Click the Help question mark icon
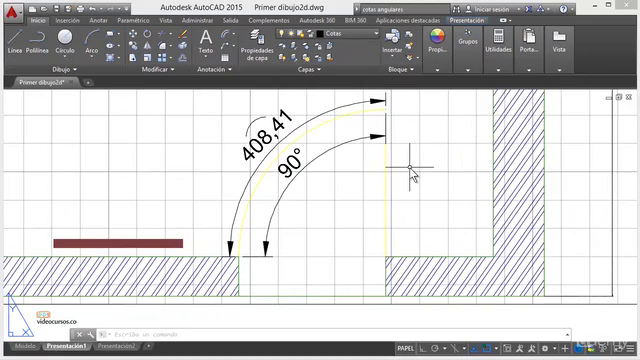 point(563,9)
